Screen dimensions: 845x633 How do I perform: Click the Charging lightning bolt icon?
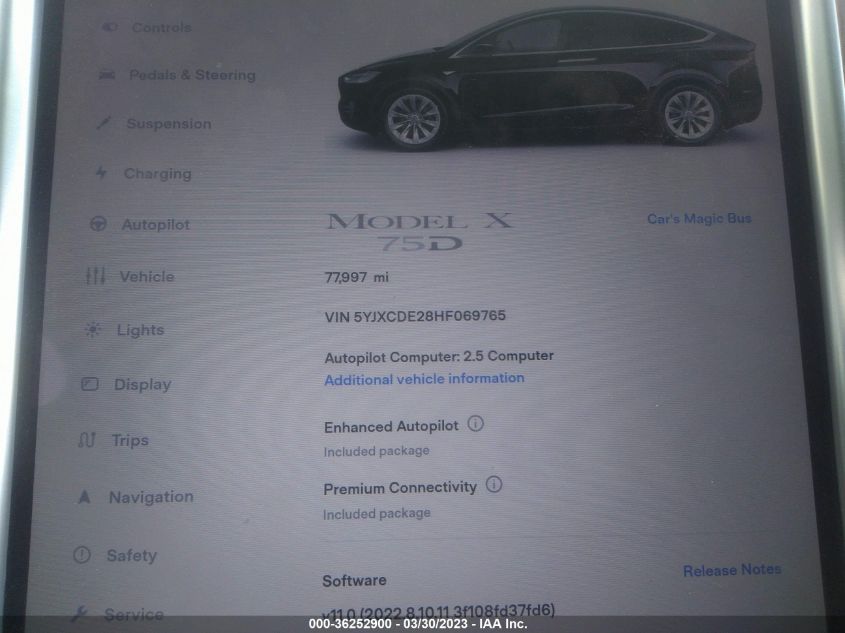101,173
